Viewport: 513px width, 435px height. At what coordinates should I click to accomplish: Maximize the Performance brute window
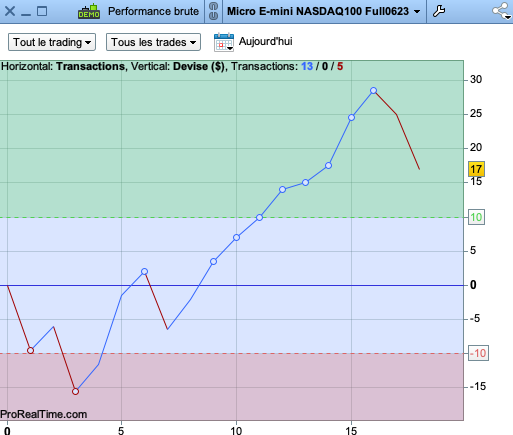[42, 11]
